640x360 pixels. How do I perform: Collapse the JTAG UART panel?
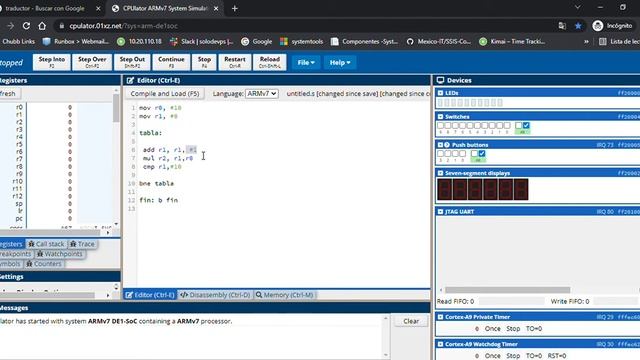click(440, 211)
